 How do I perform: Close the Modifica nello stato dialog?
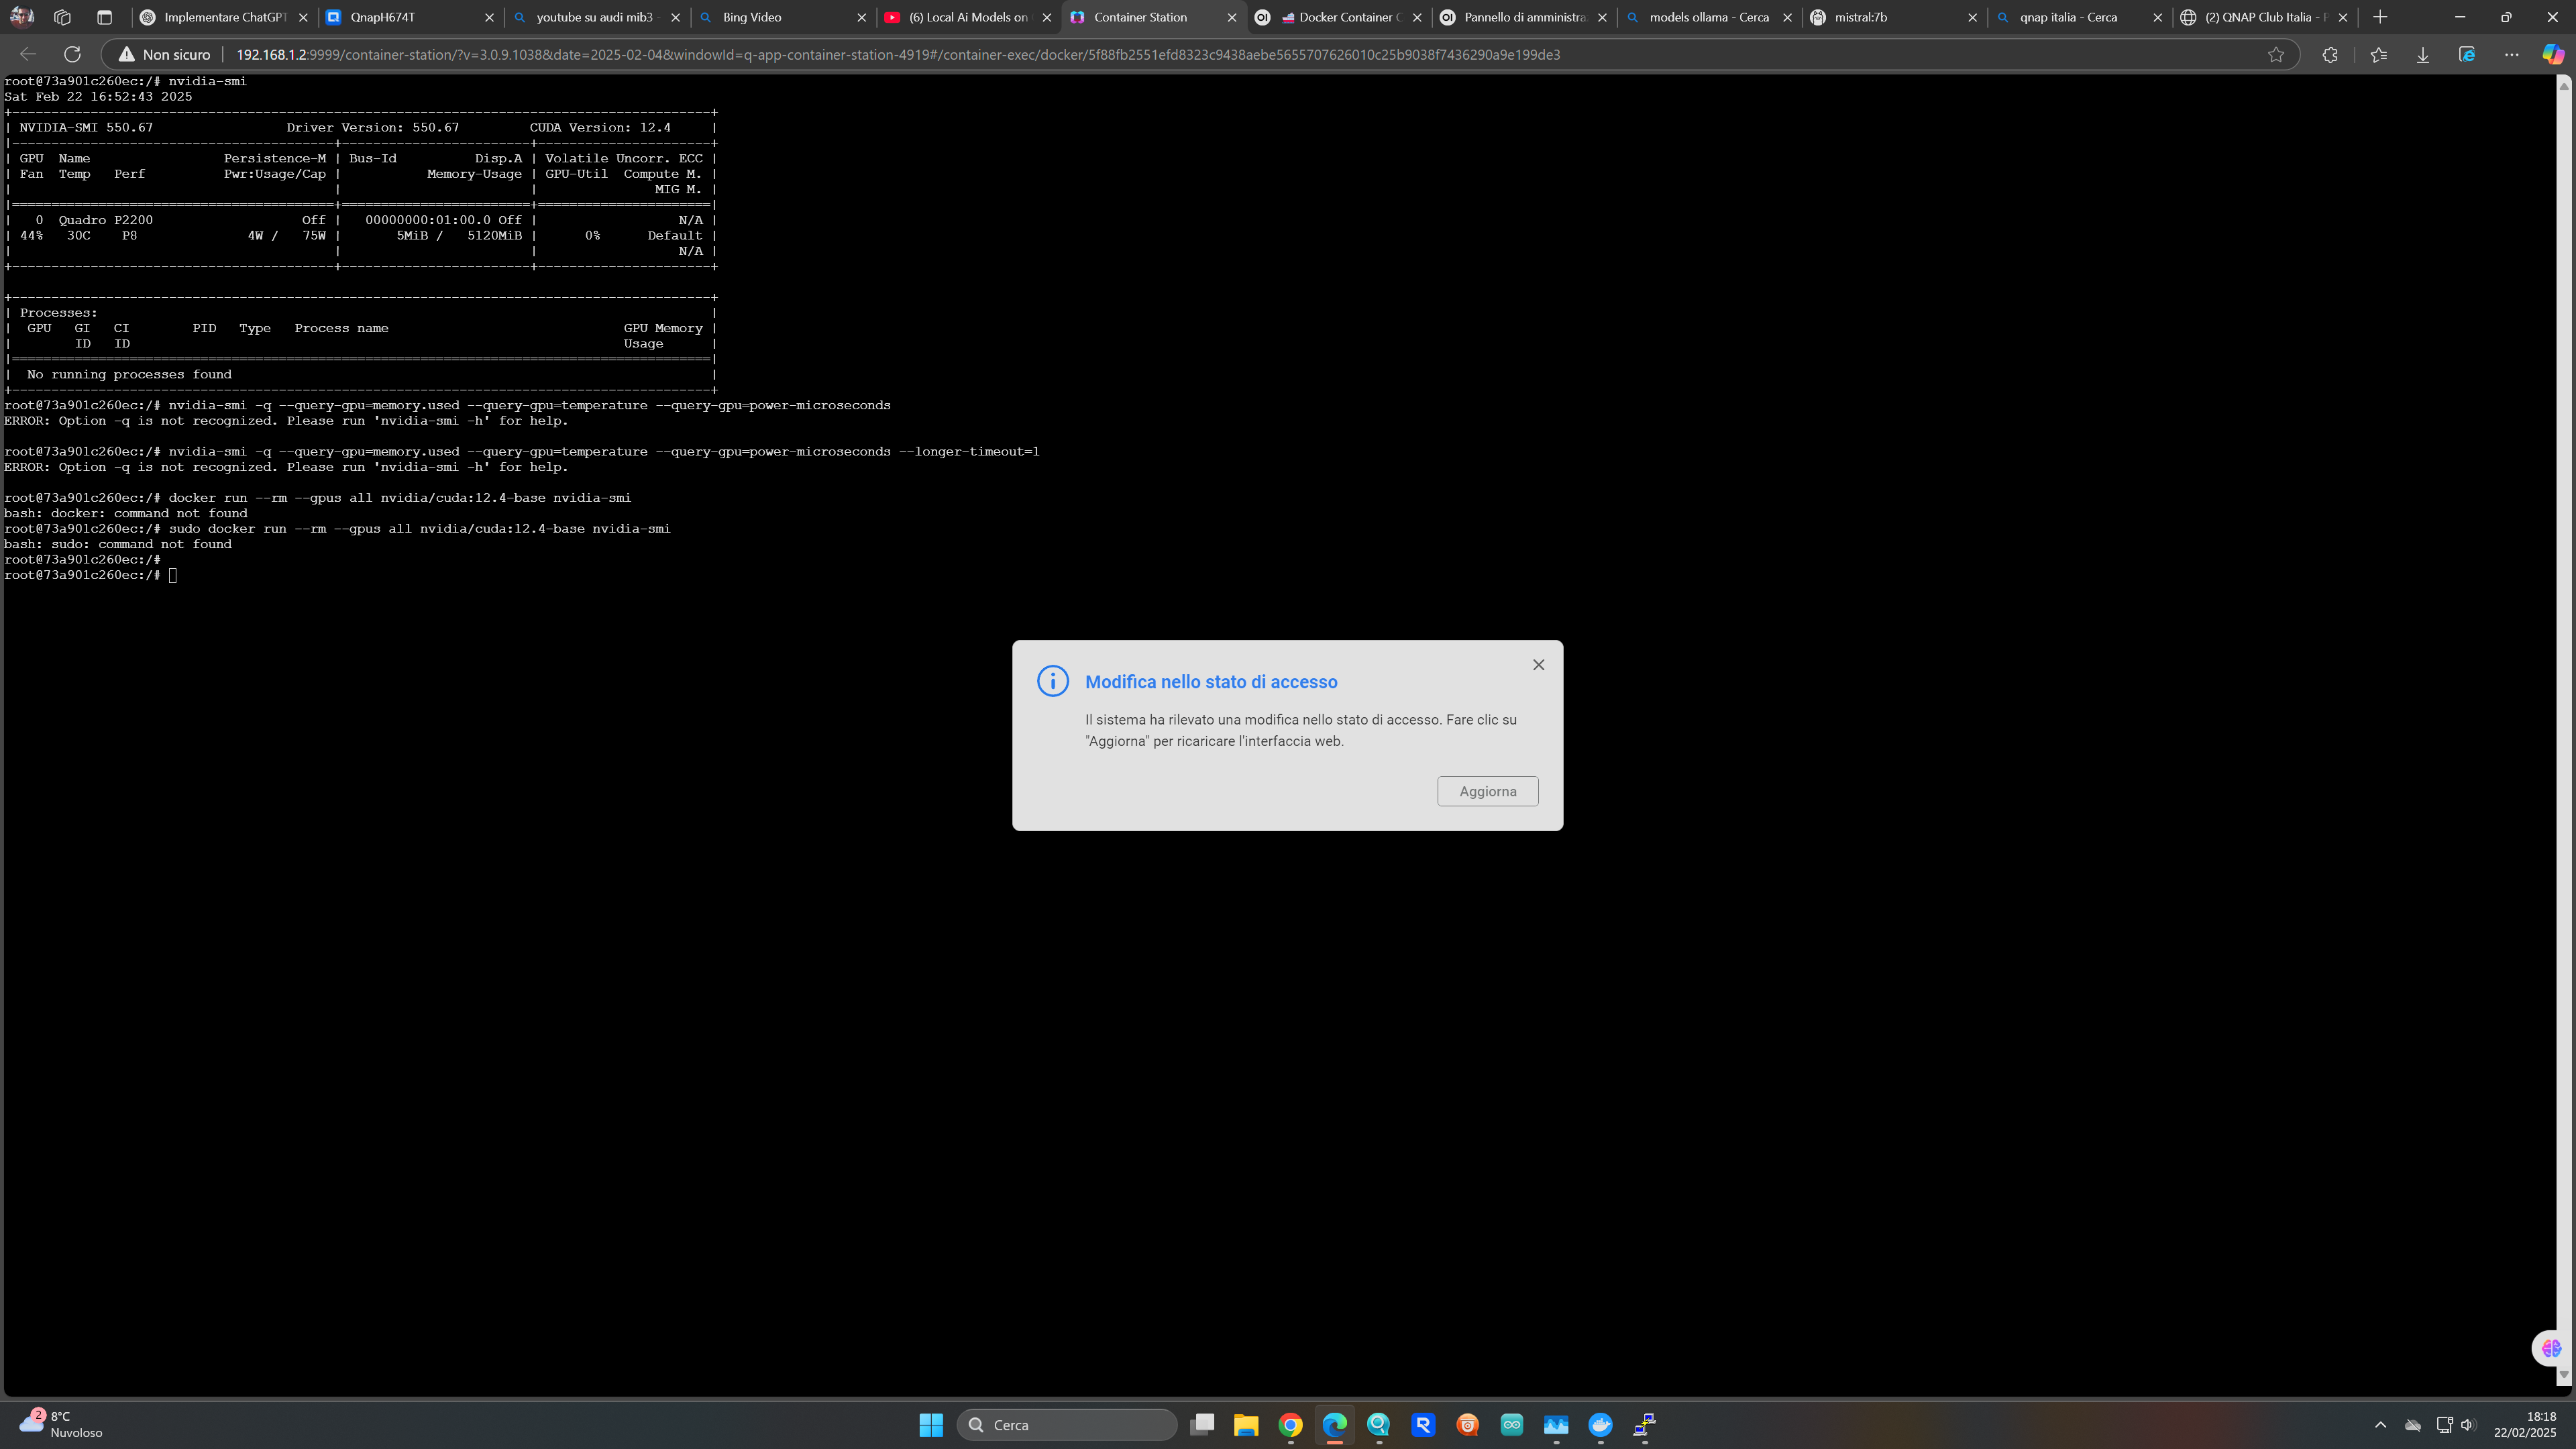click(x=1538, y=665)
